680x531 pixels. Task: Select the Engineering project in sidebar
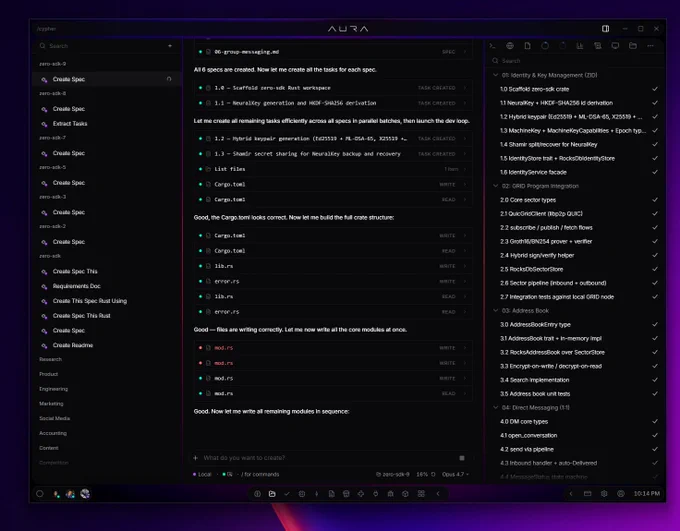53,389
